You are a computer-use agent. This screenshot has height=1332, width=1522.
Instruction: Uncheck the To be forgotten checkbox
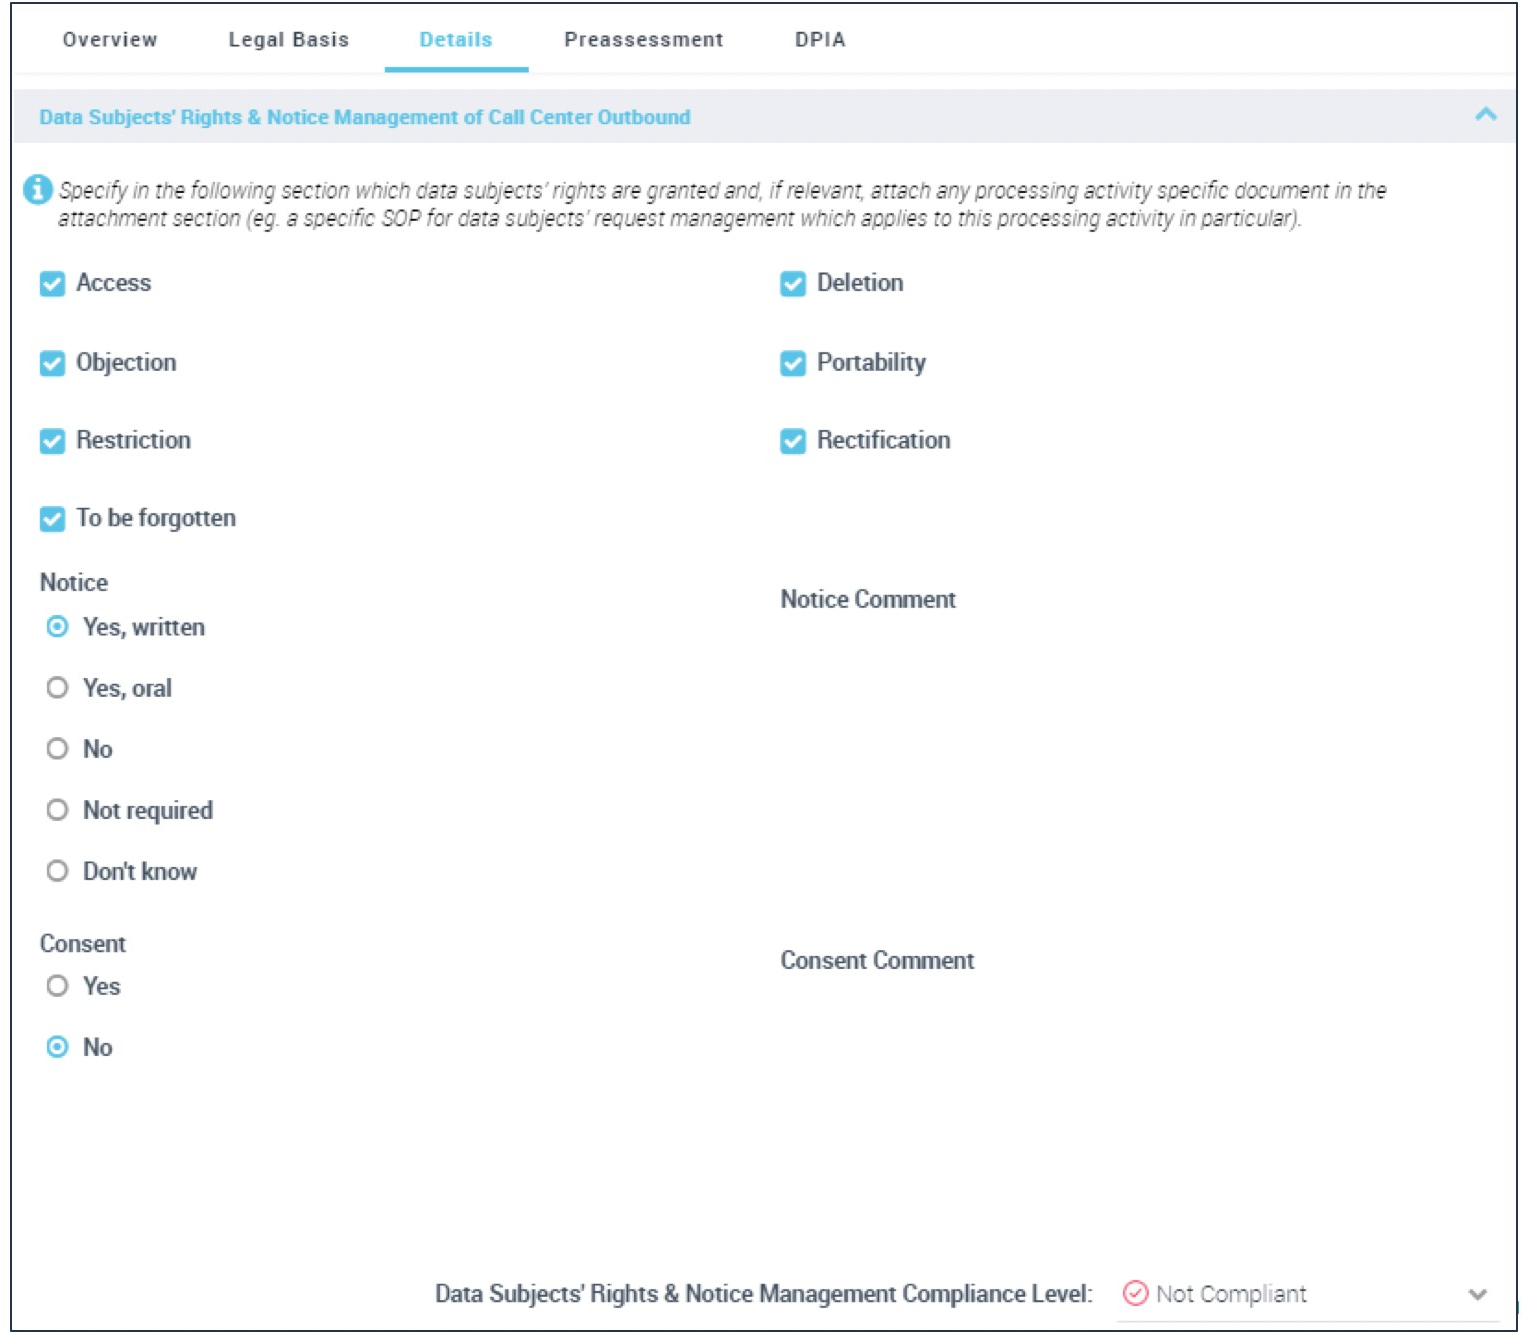coord(52,519)
